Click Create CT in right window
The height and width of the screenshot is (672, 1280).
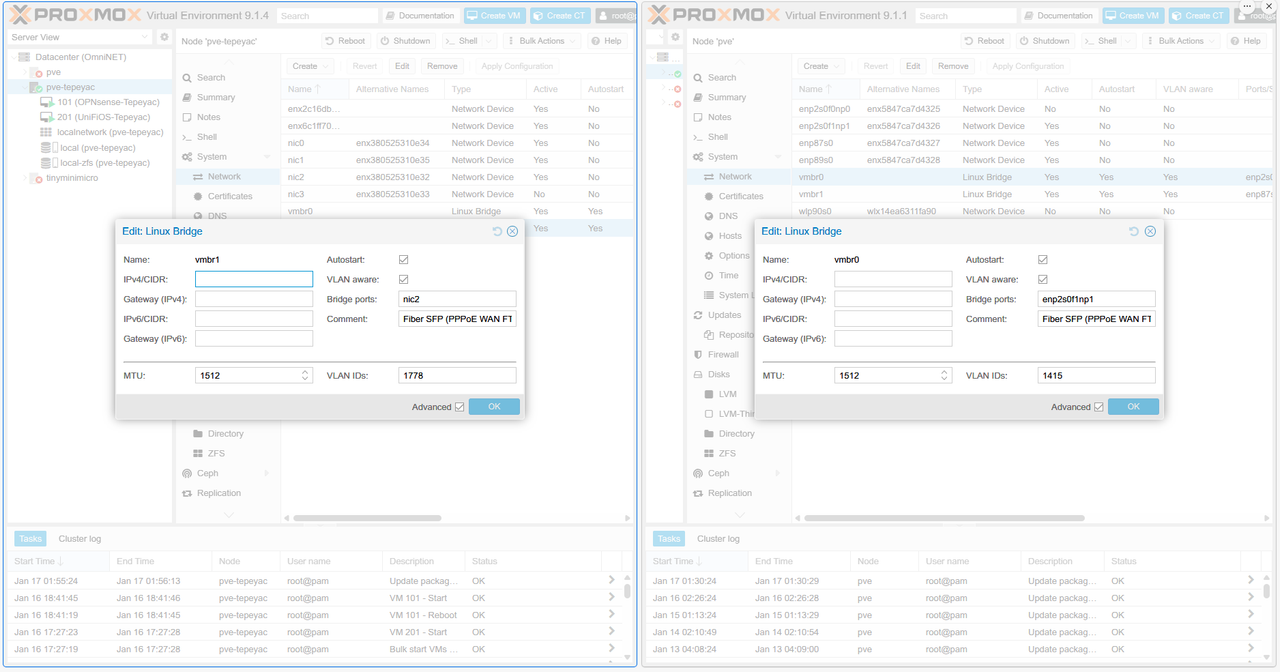point(1198,16)
